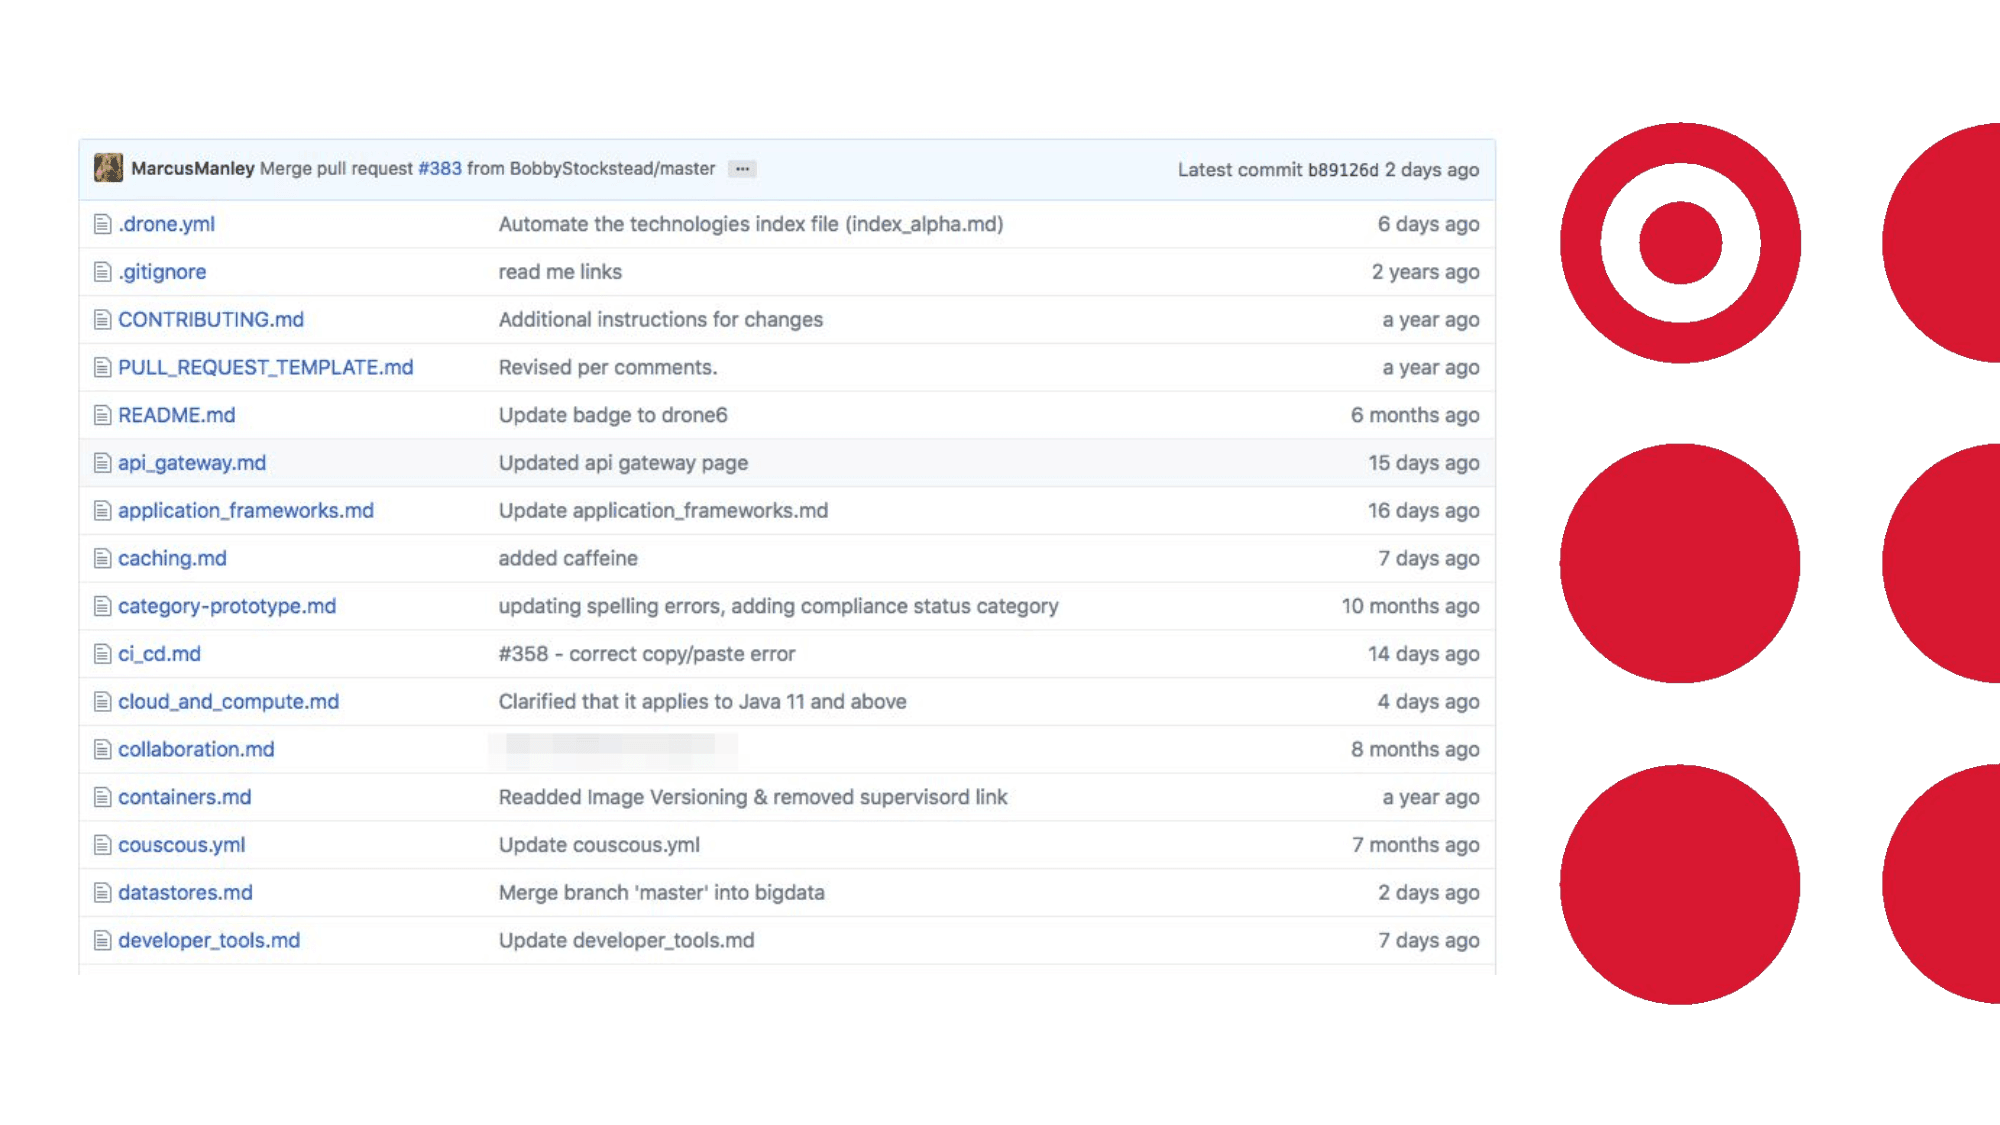This screenshot has width=2000, height=1125.
Task: Open the .drone.yml file
Action: [x=166, y=224]
